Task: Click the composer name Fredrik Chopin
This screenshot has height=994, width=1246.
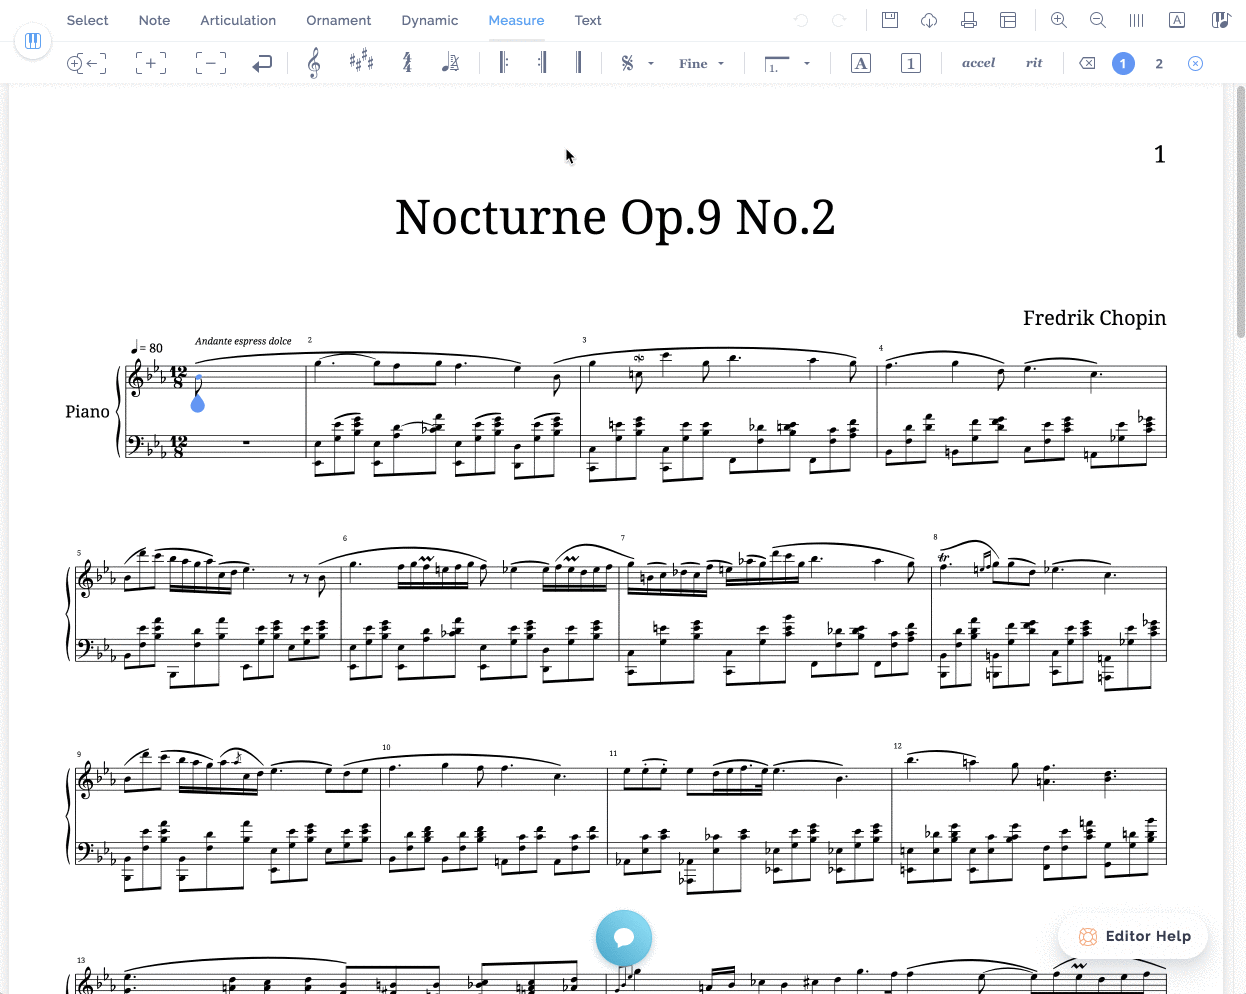Action: point(1094,318)
